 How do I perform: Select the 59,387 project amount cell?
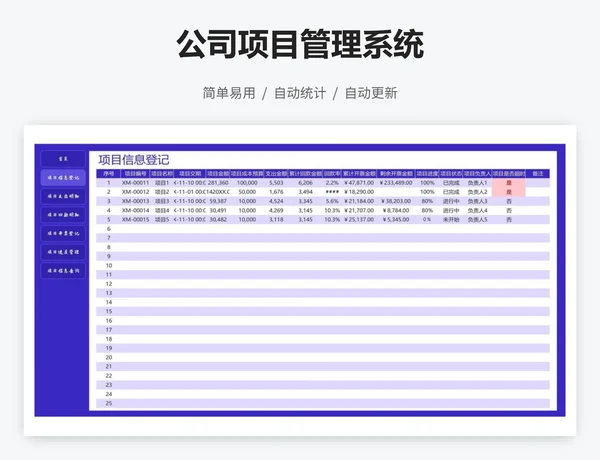tap(218, 201)
